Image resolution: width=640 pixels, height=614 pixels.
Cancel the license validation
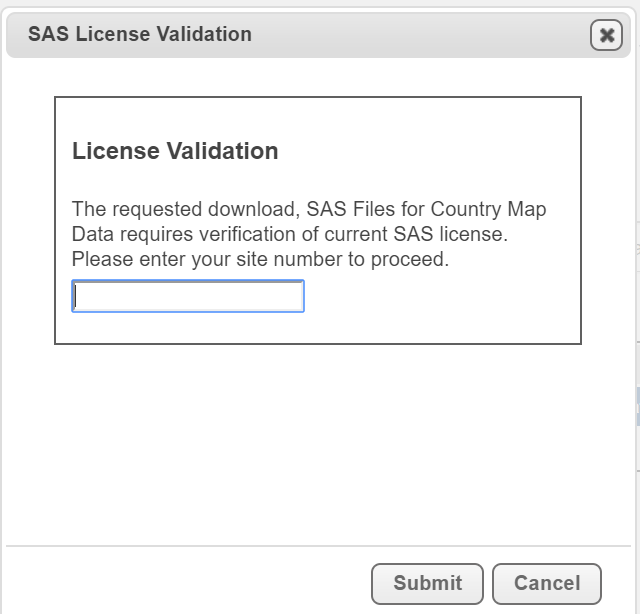coord(547,583)
